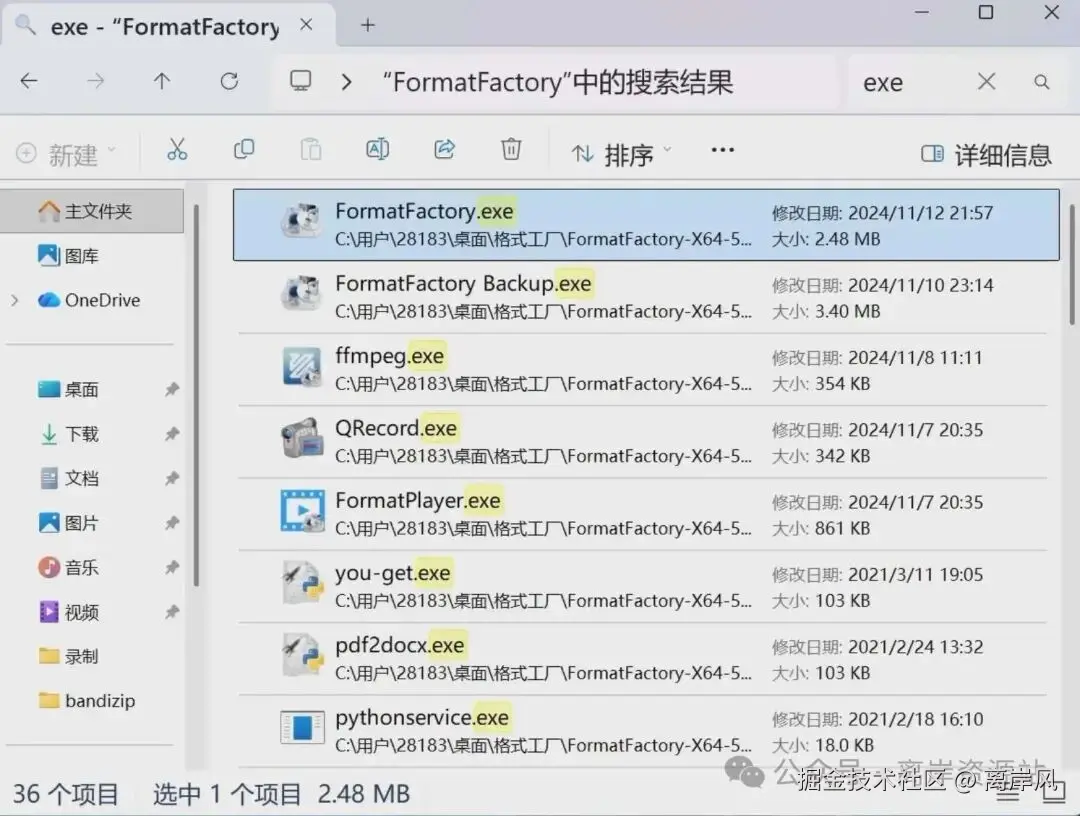Screen dimensions: 1080x816
Task: Click the sidebar vertical scrollbar
Action: [x=196, y=395]
